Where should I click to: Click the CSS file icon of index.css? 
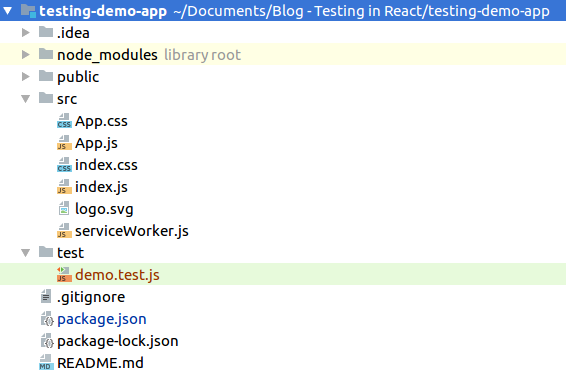click(x=64, y=165)
